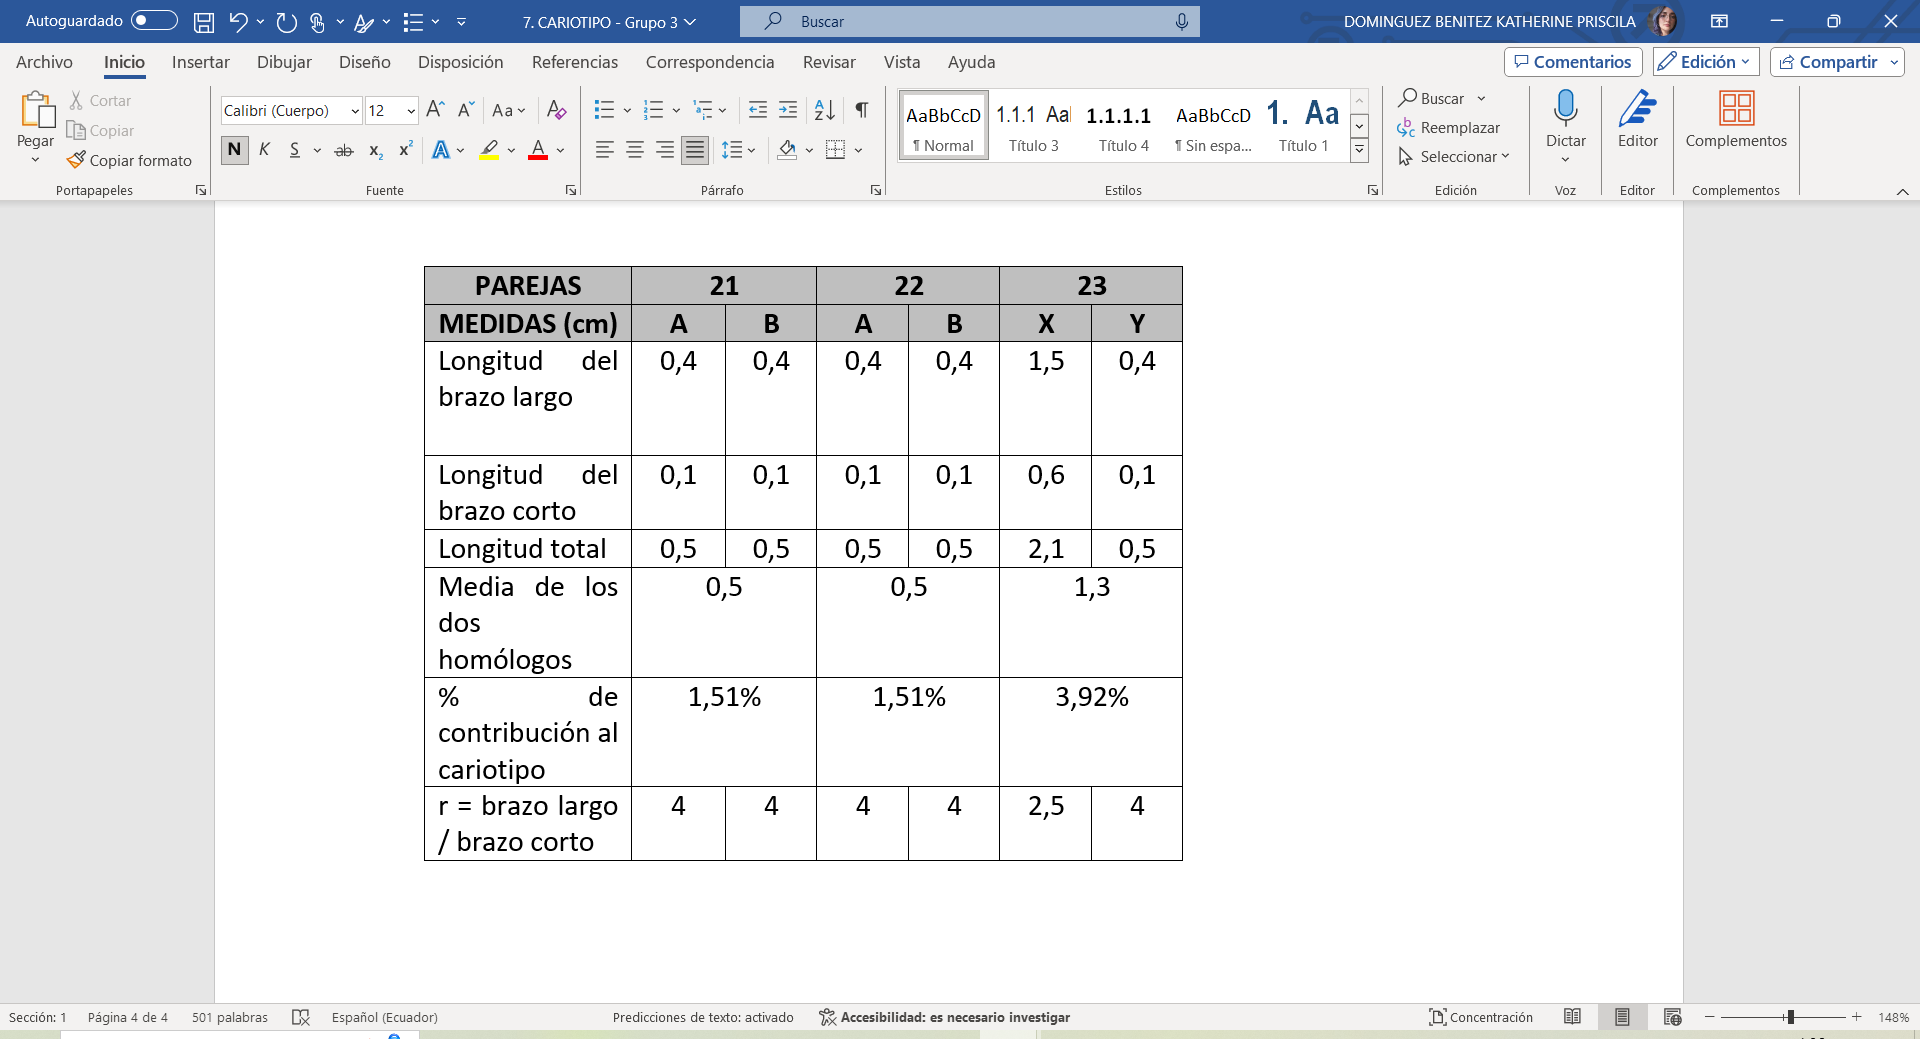The width and height of the screenshot is (1920, 1039).
Task: Open the Complementos add-ins icon
Action: (x=1735, y=108)
